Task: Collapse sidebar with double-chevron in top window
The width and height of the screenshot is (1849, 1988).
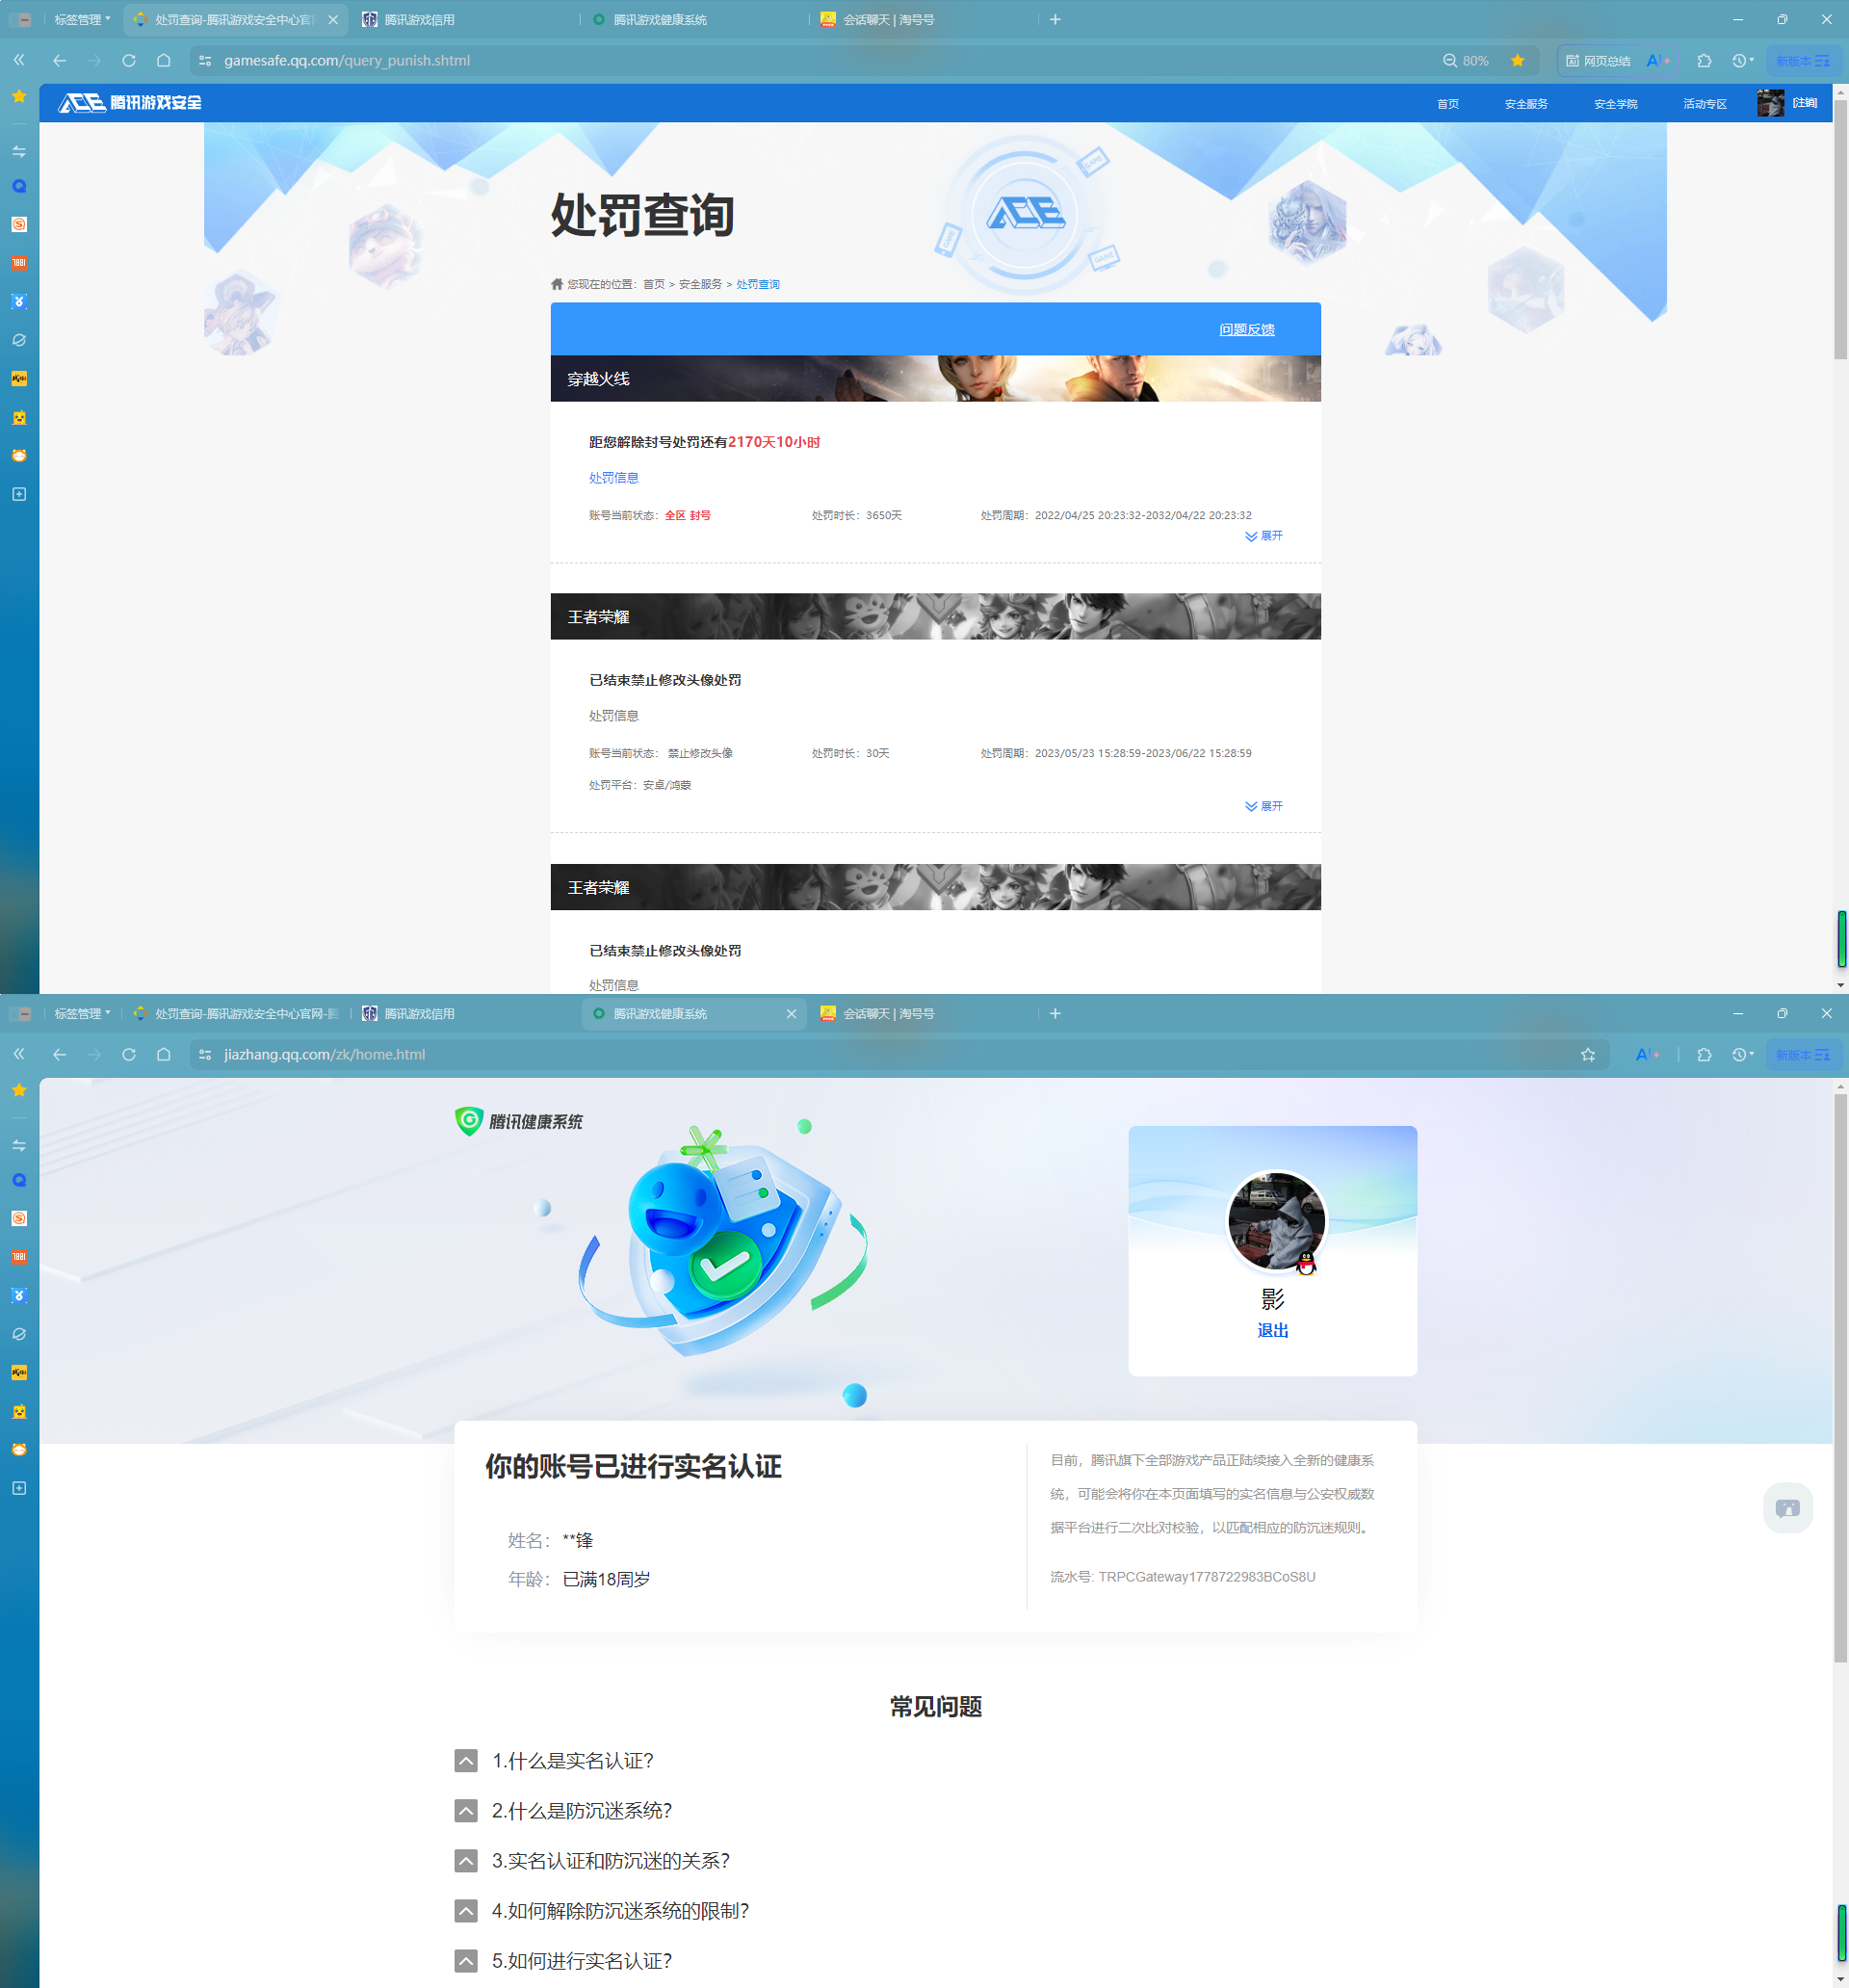Action: click(x=19, y=60)
